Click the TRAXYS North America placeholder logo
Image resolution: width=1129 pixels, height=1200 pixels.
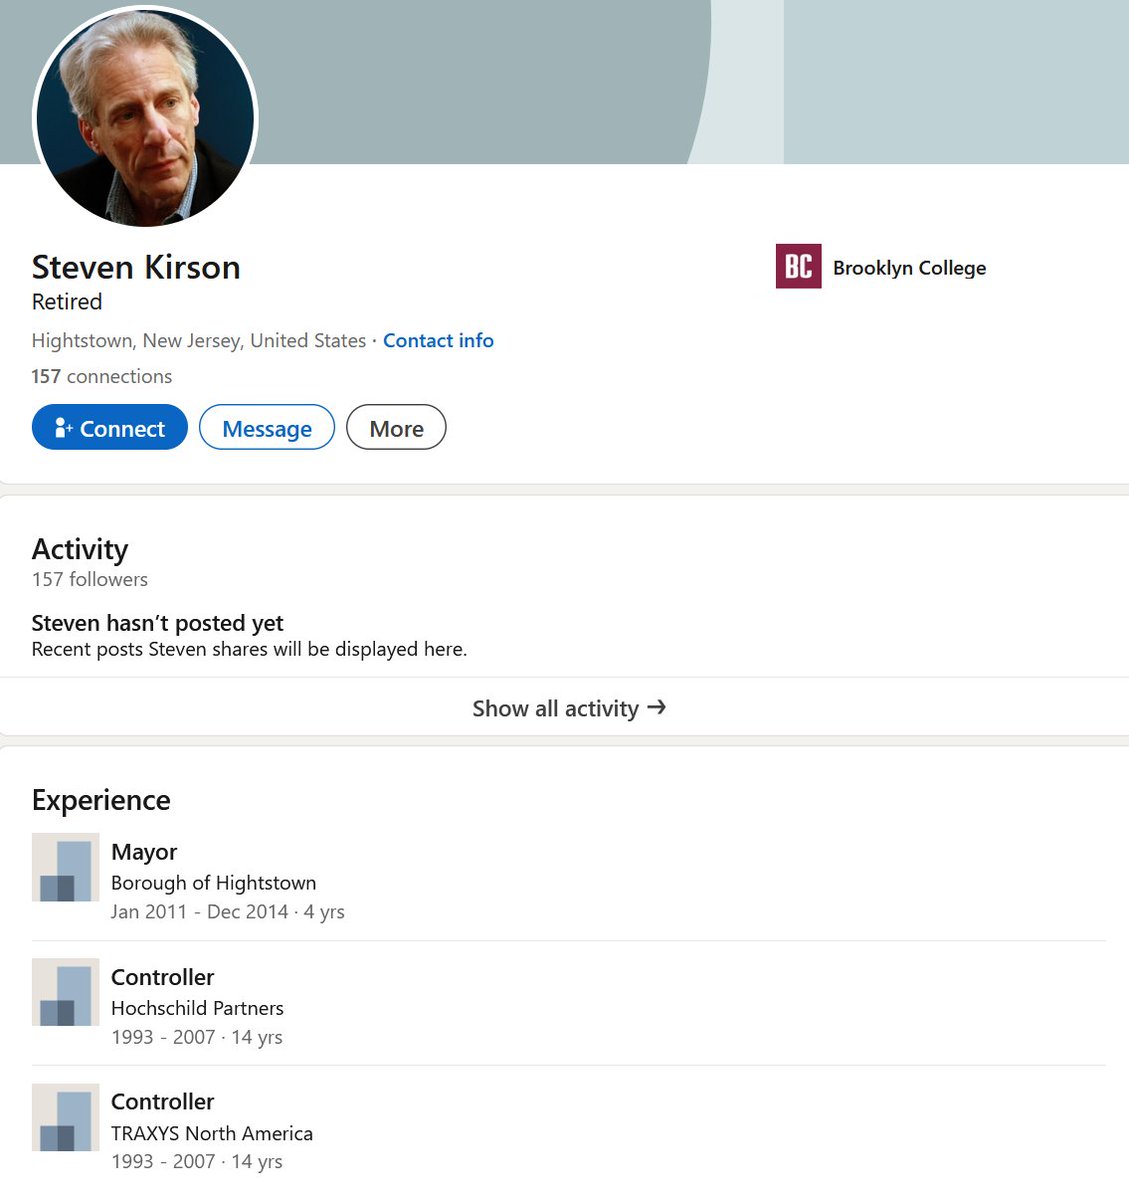[66, 1117]
